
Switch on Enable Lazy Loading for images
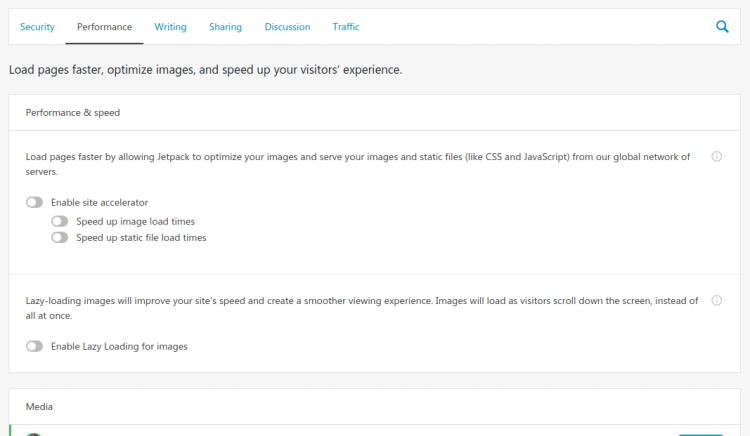34,346
